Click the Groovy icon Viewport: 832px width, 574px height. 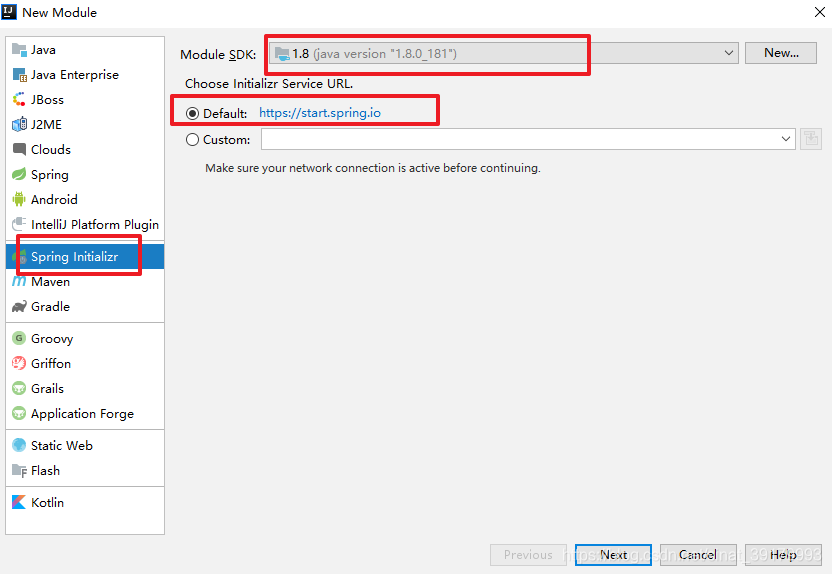[19, 338]
